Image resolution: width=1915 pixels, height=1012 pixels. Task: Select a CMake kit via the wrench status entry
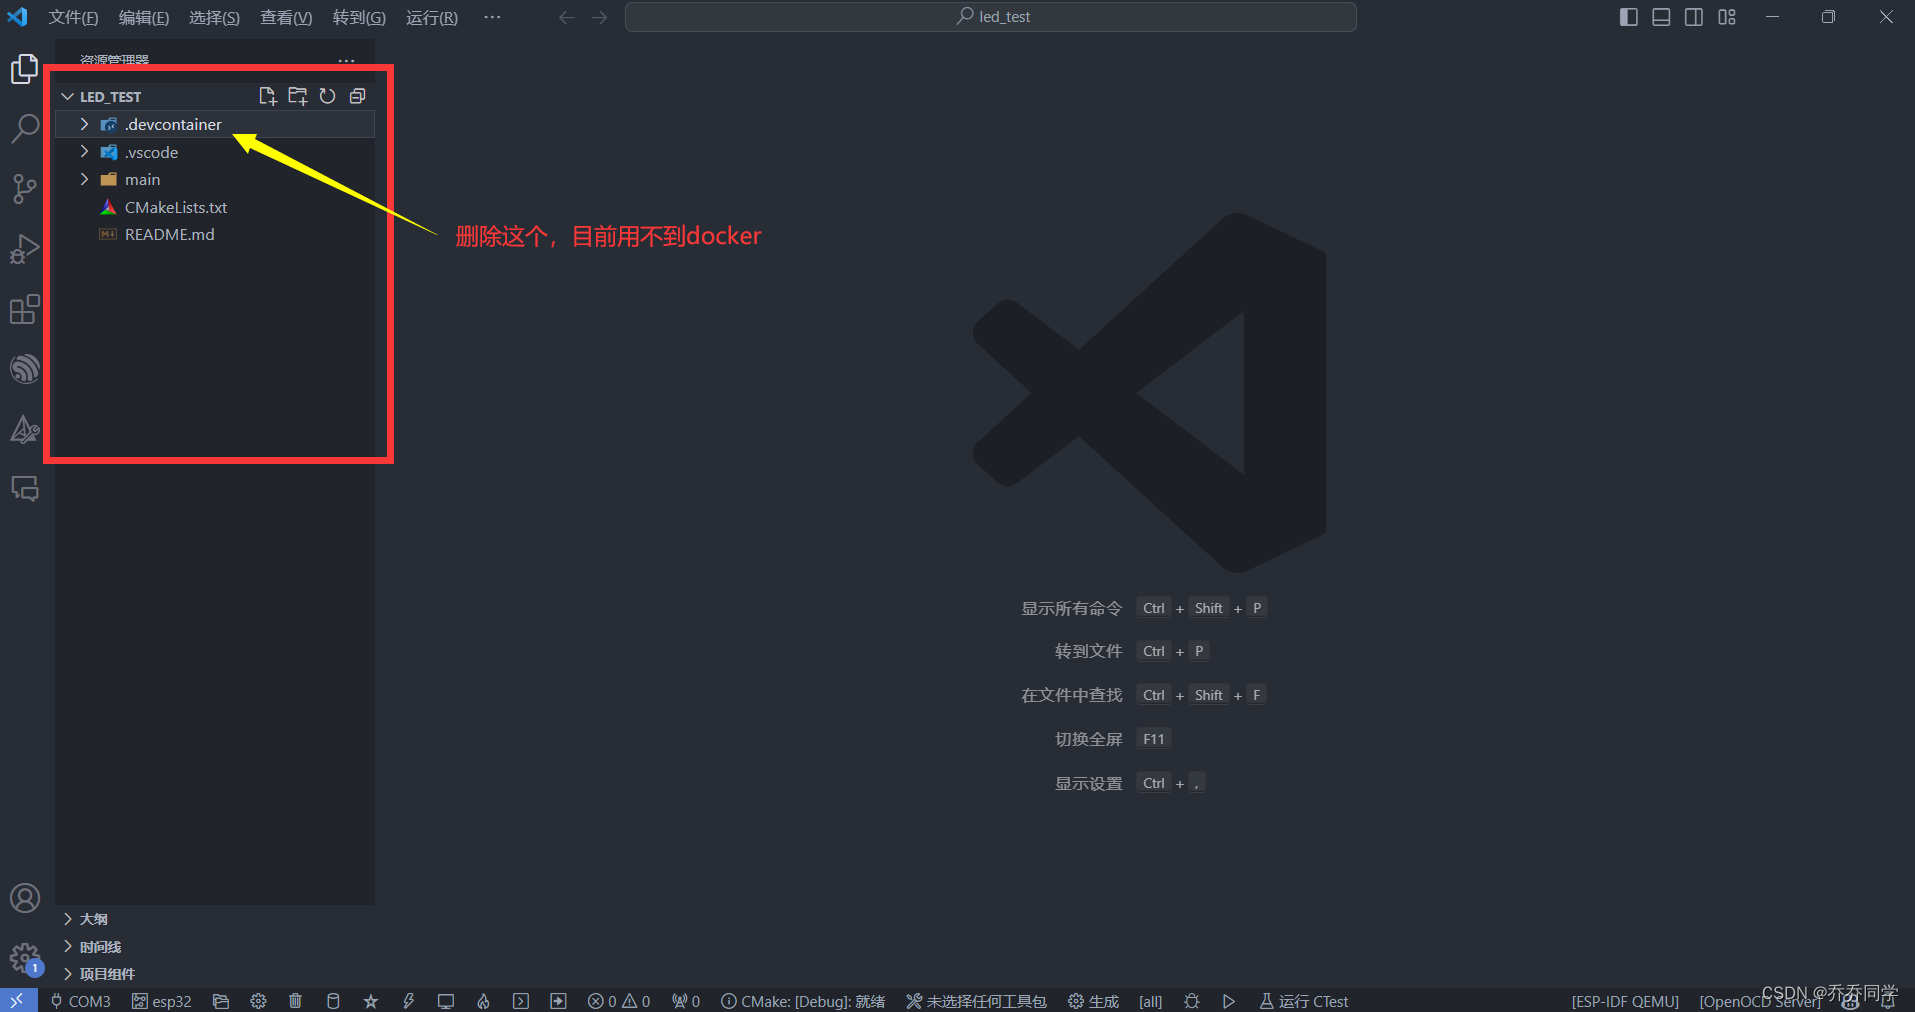pos(976,1001)
